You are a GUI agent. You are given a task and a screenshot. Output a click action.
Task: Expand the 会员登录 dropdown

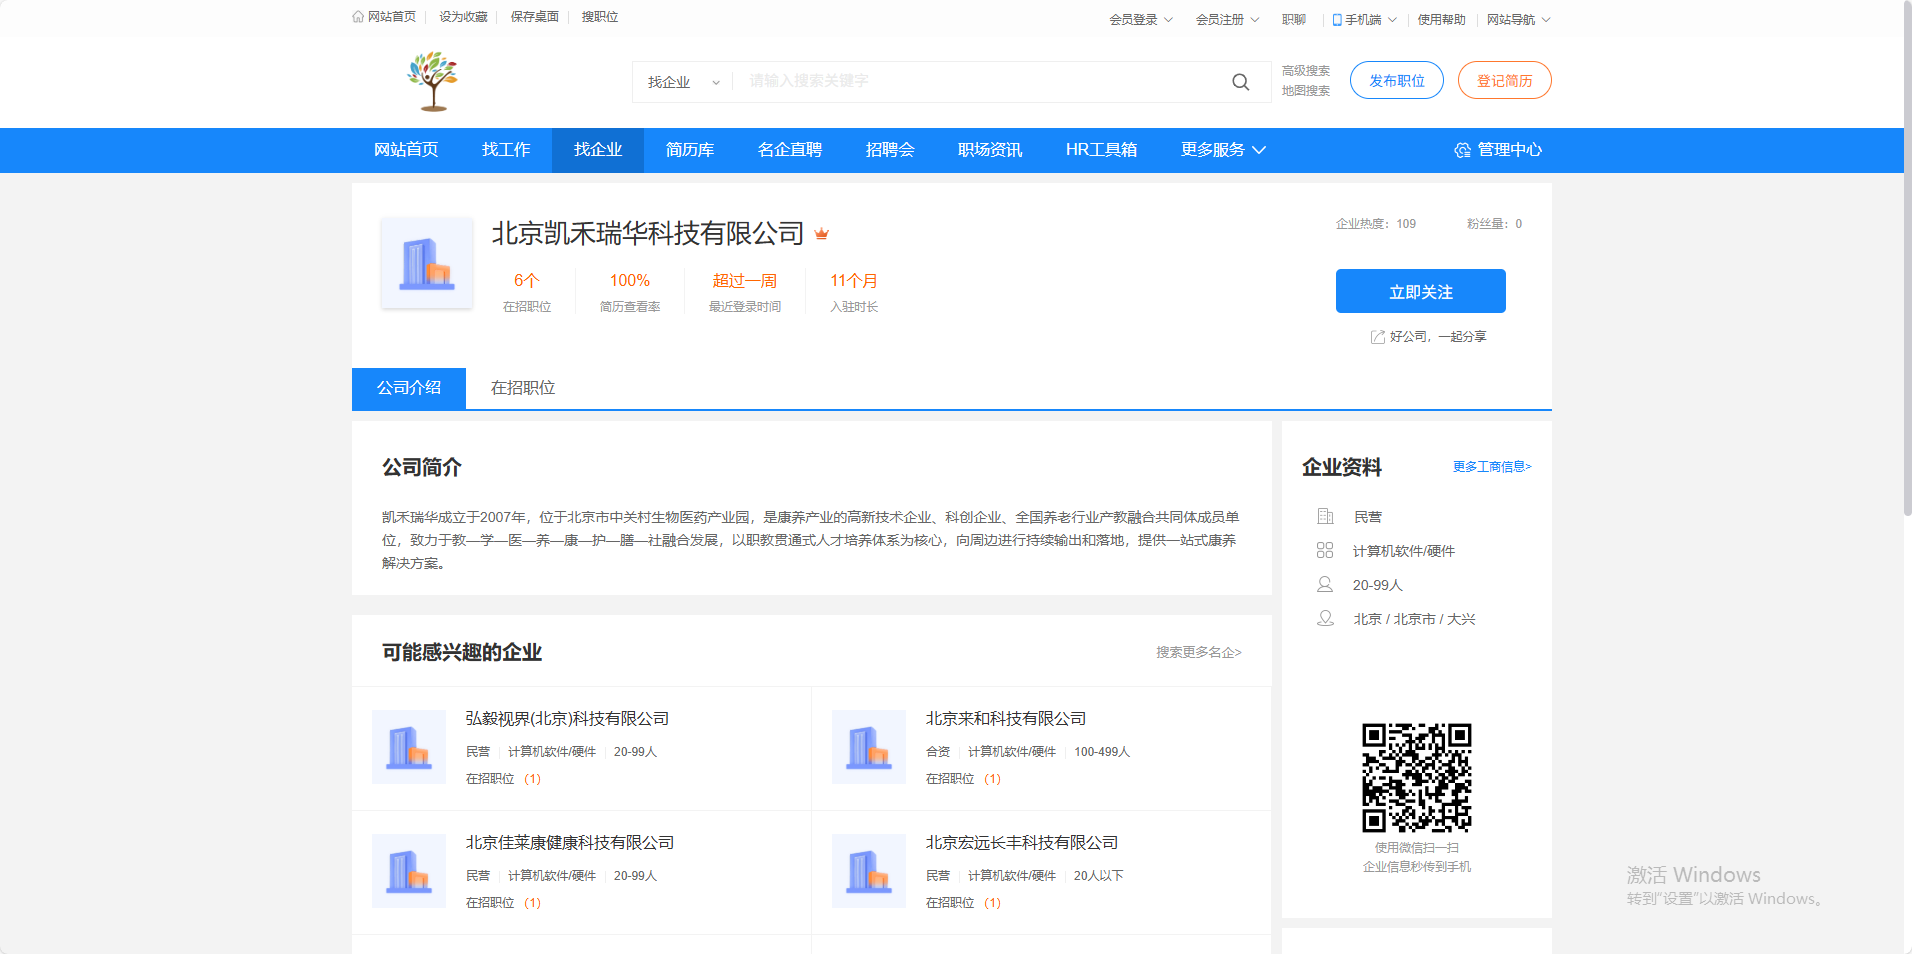coord(1139,19)
